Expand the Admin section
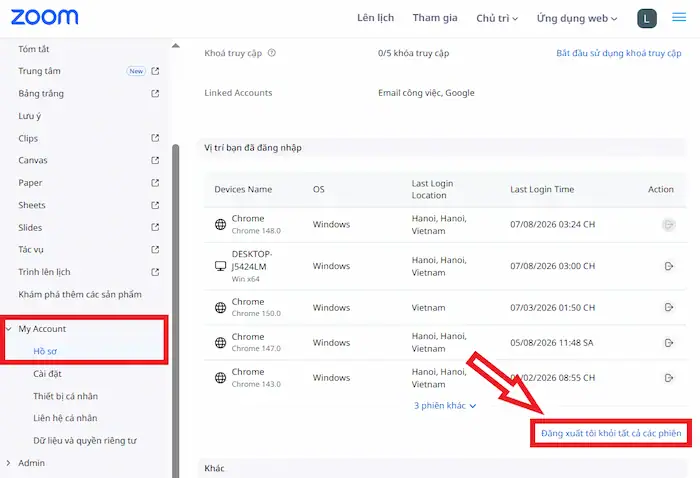Viewport: 700px width, 478px height. coord(8,463)
